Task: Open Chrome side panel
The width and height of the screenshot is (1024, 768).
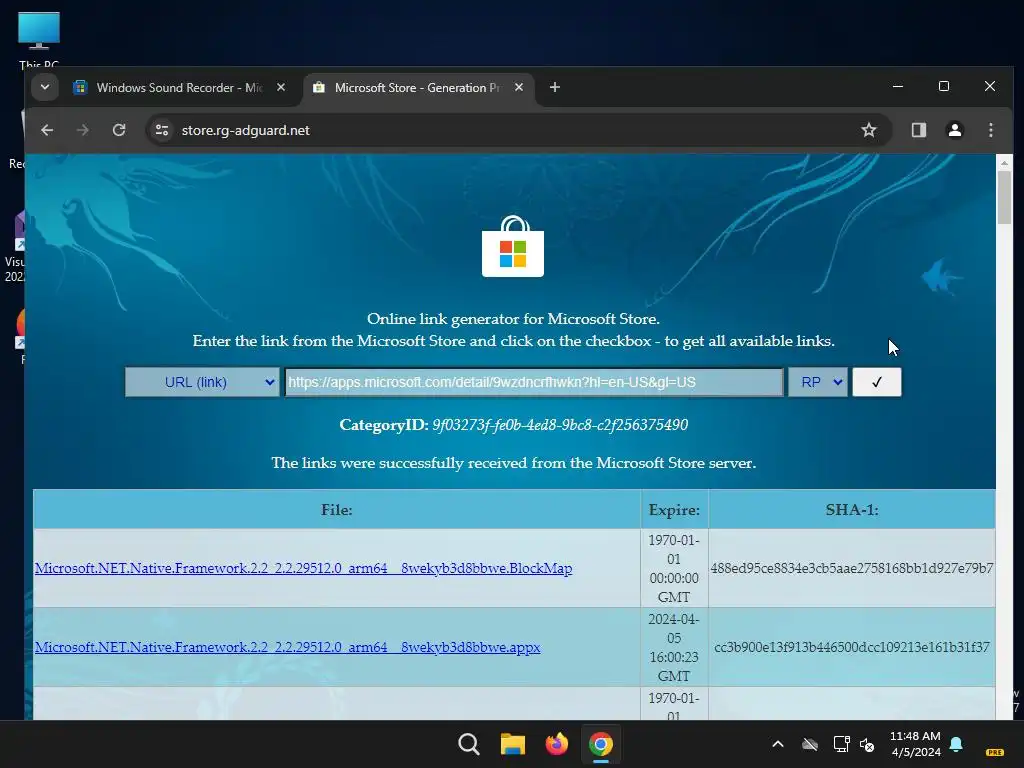Action: point(919,130)
